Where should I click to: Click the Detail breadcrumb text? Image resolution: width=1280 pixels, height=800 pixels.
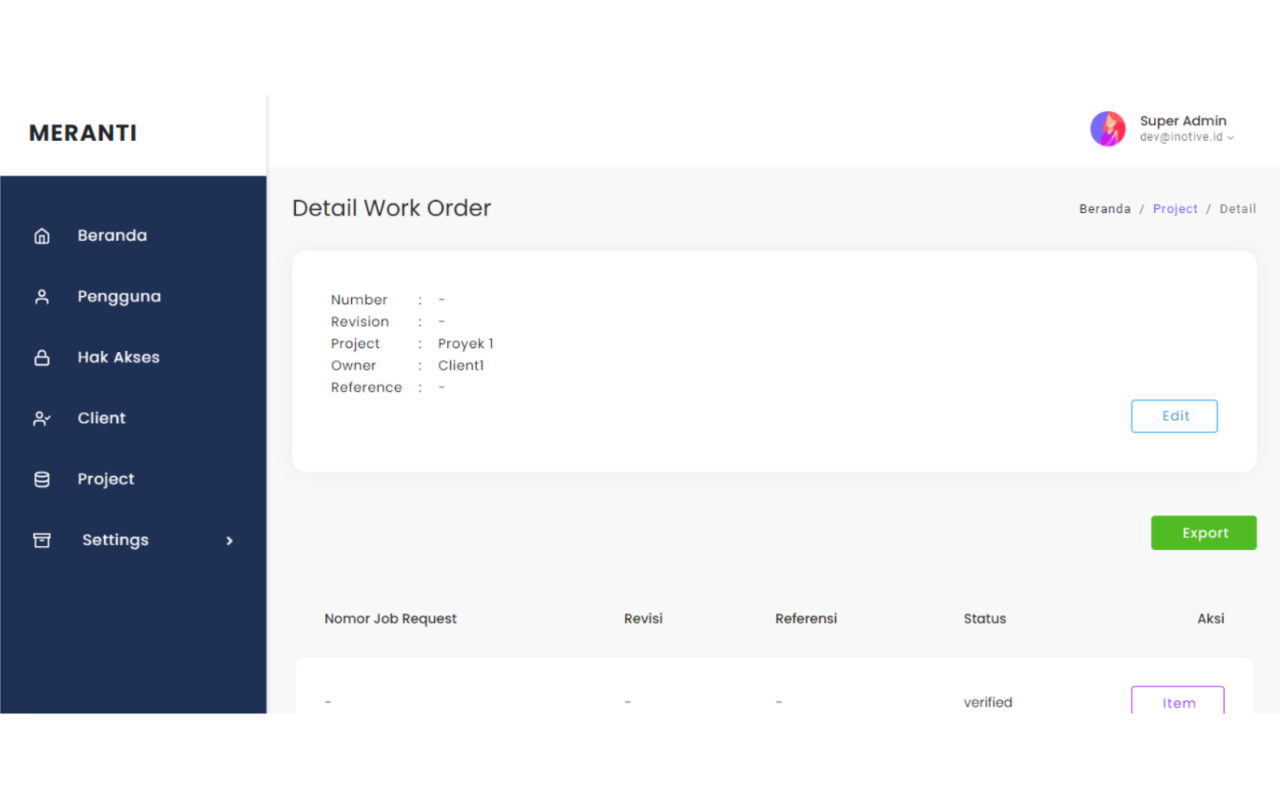1238,209
